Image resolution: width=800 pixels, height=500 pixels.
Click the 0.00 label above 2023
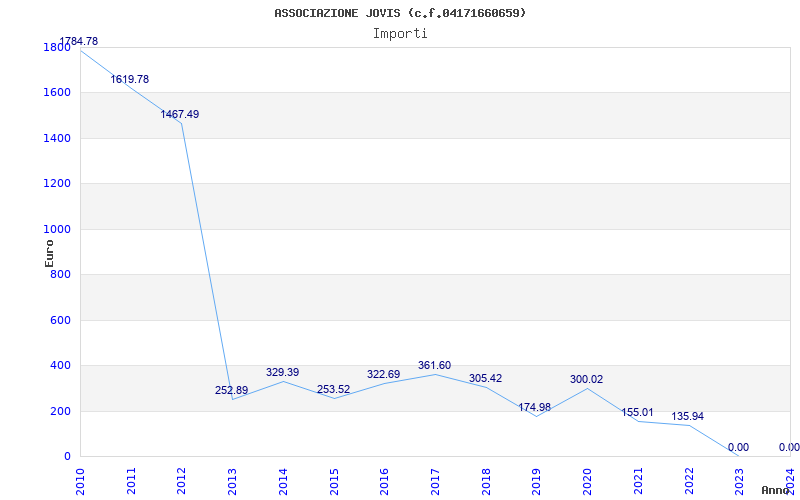738,447
